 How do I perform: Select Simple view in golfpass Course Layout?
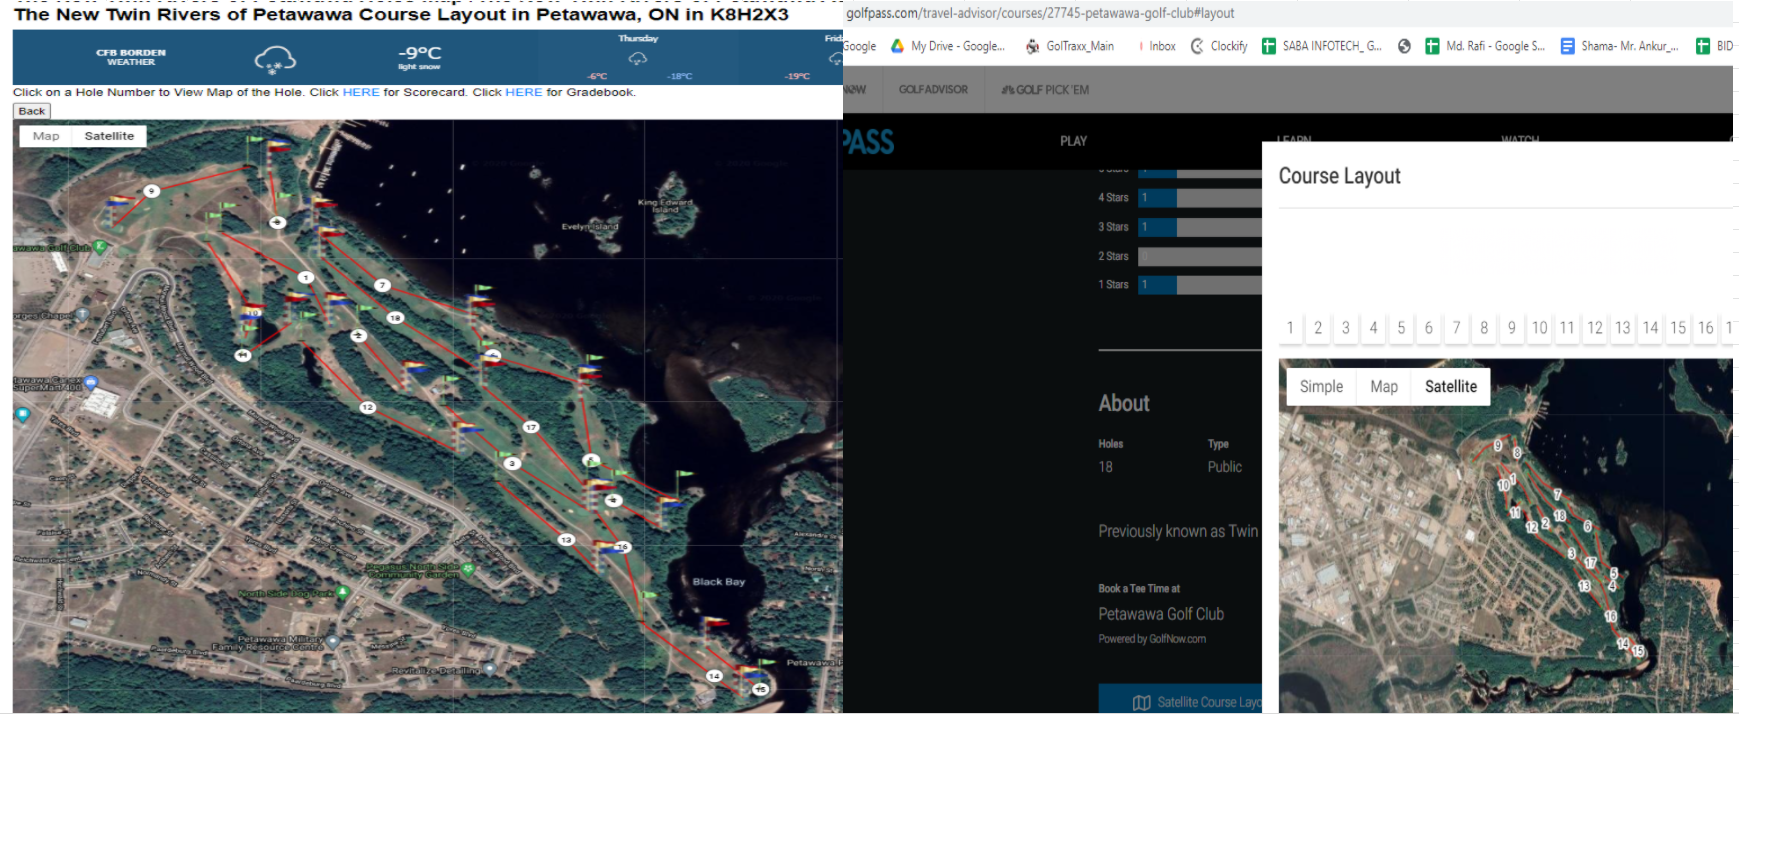coord(1321,387)
